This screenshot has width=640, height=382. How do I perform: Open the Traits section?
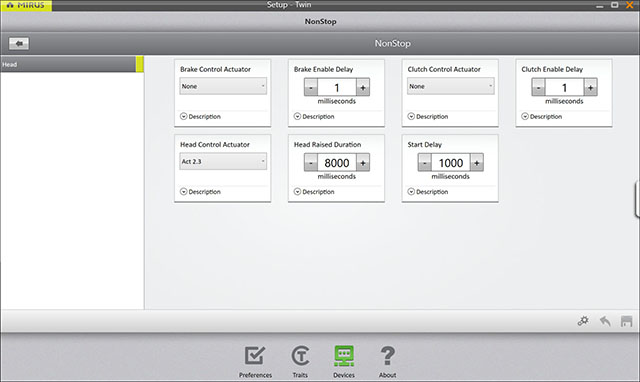(x=300, y=362)
